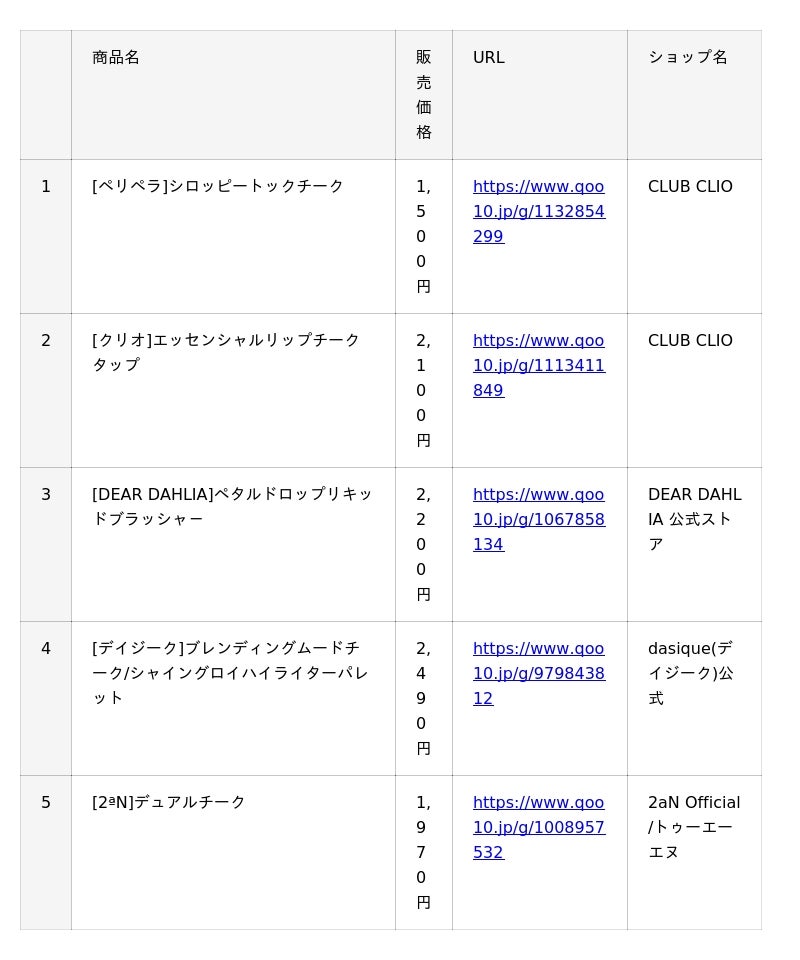Image resolution: width=800 pixels, height=960 pixels.
Task: Select the 1,500円 price cell
Action: click(x=423, y=236)
